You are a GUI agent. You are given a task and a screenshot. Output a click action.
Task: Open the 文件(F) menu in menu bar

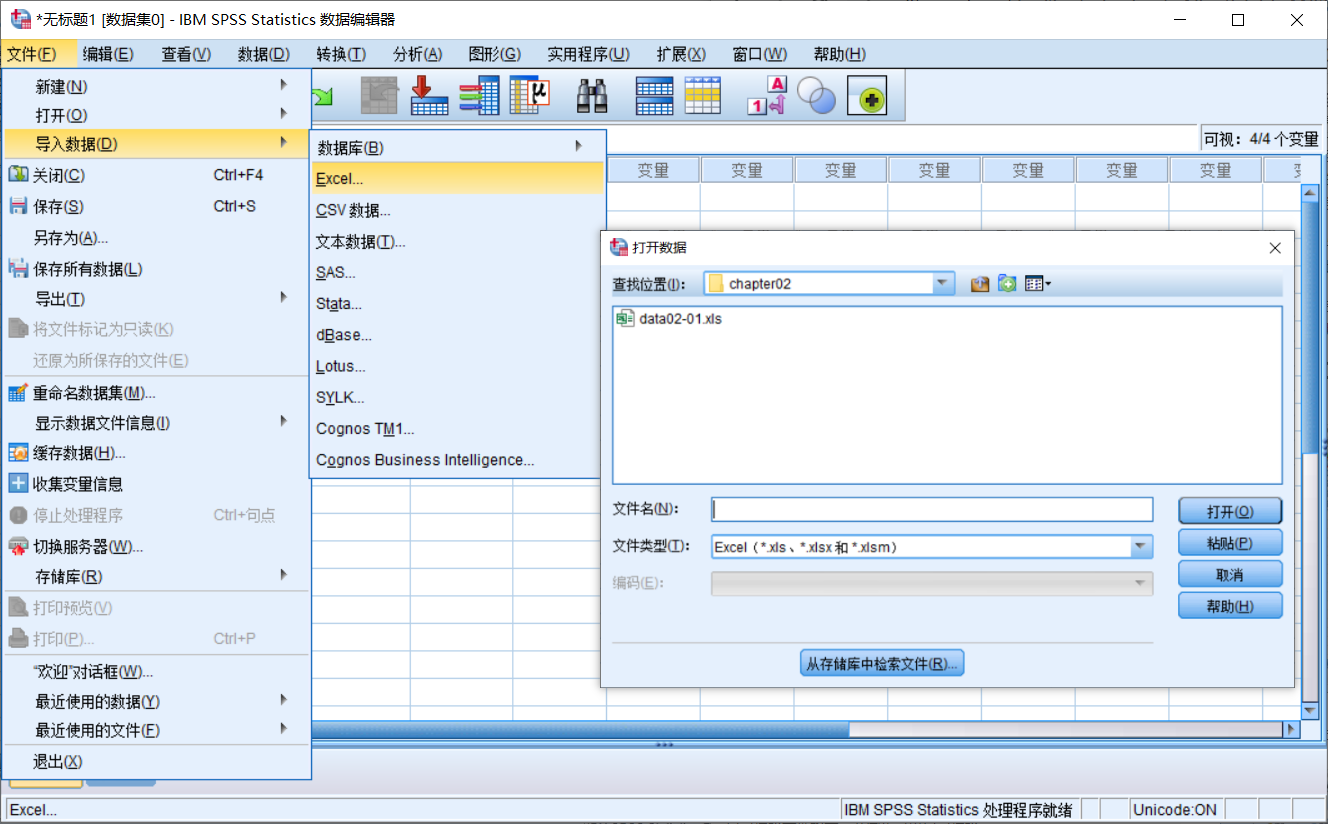point(32,54)
